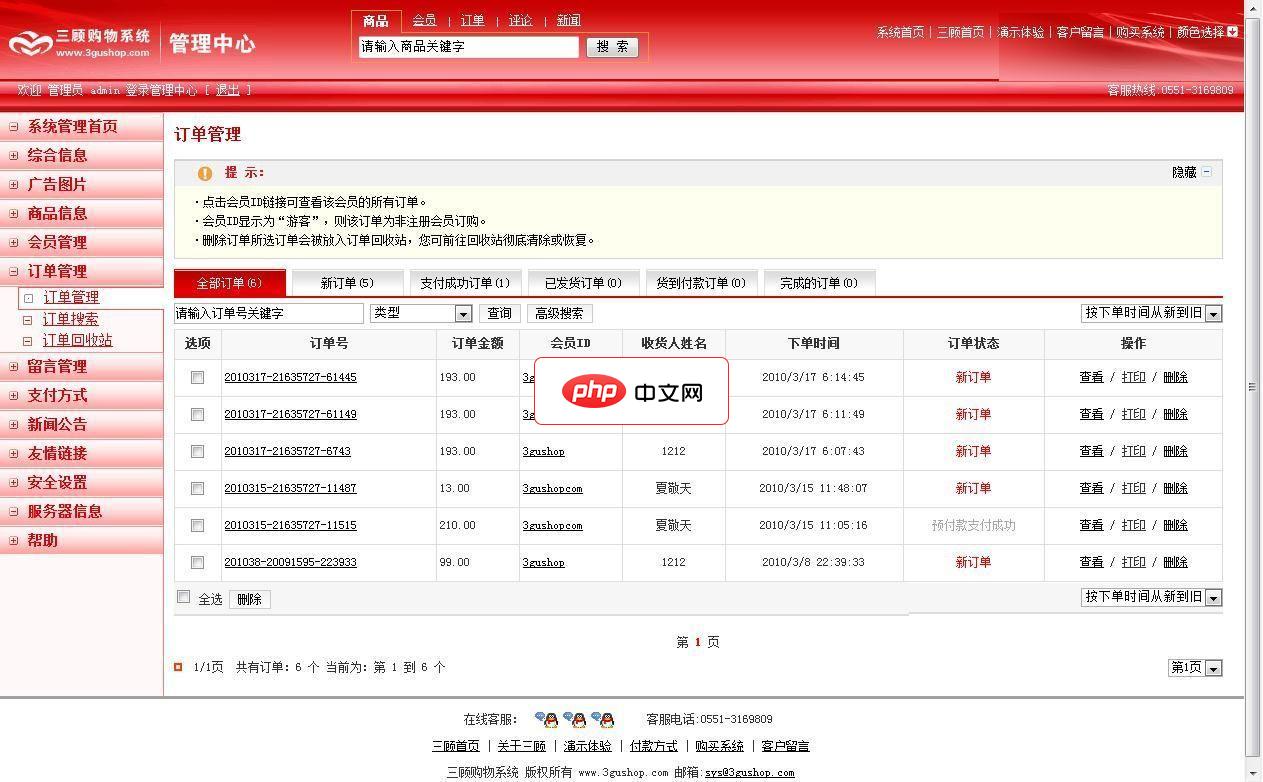The width and height of the screenshot is (1263, 782).
Task: Check the checkbox for order 201038-20091595-223933
Action: (197, 562)
